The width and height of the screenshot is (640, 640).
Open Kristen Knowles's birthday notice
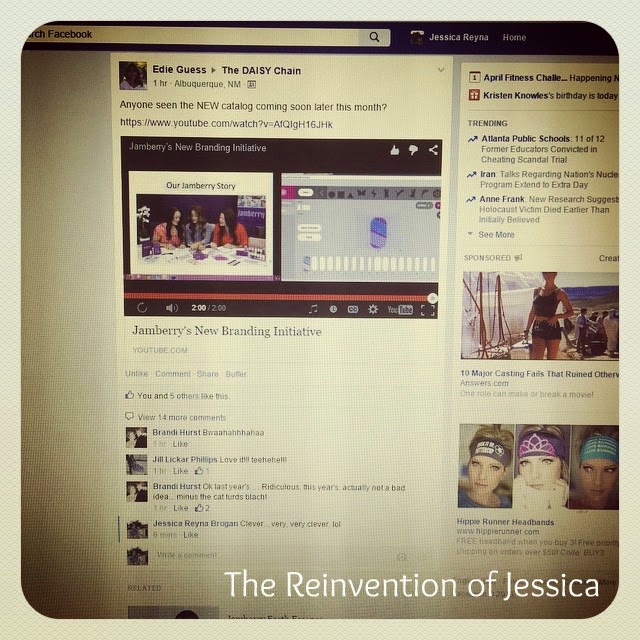550,96
